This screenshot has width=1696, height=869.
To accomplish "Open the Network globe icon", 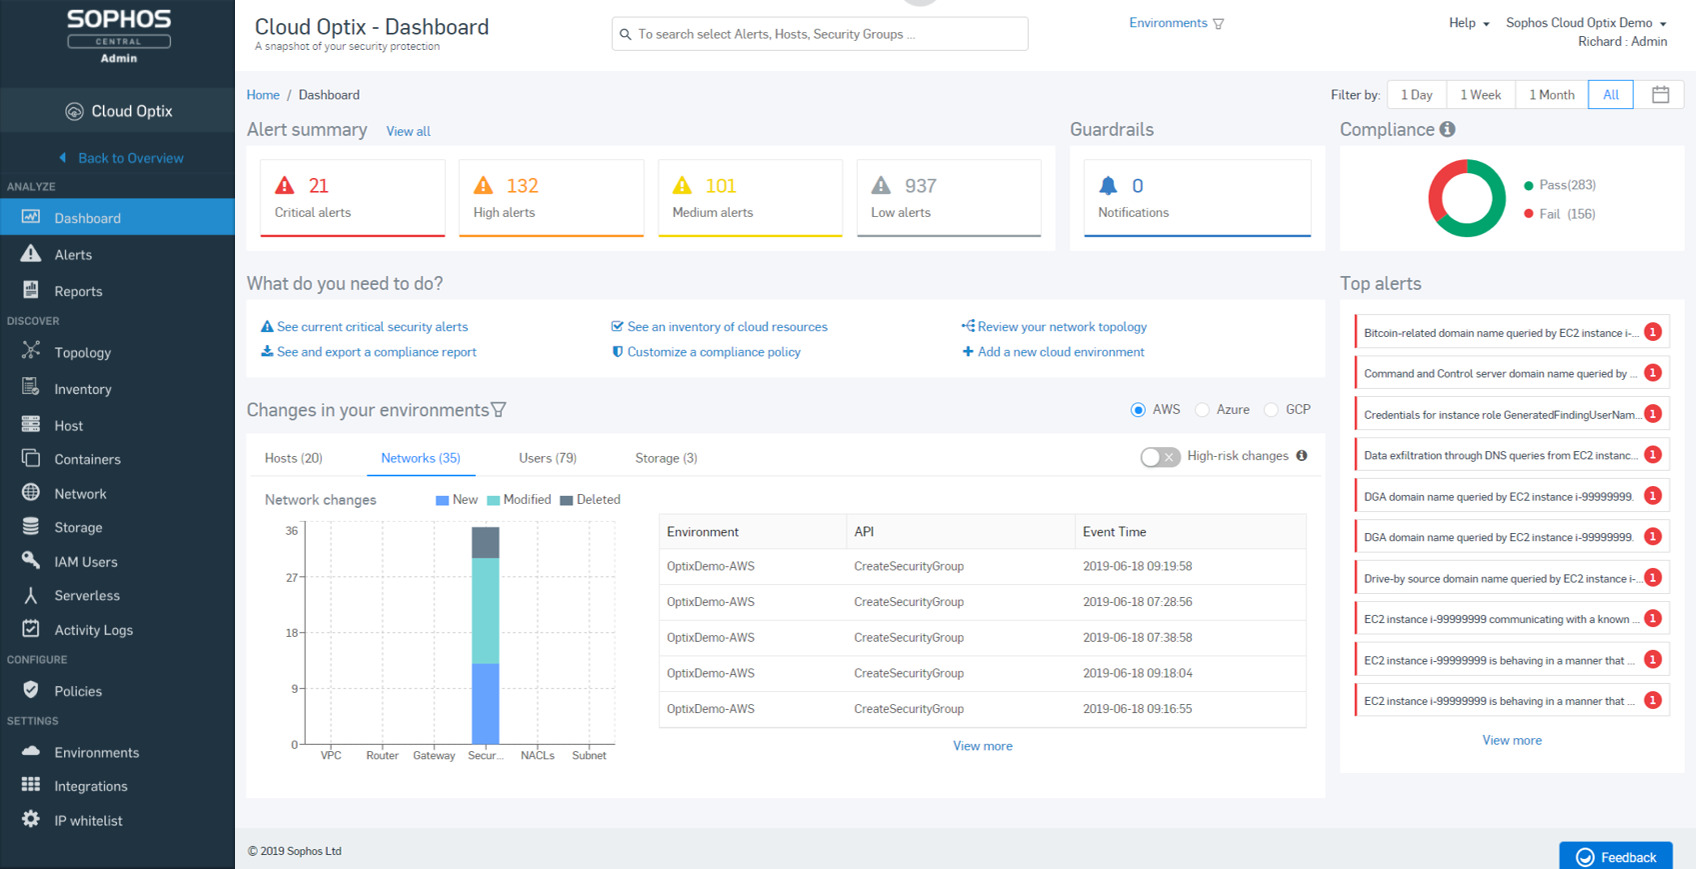I will [x=31, y=492].
